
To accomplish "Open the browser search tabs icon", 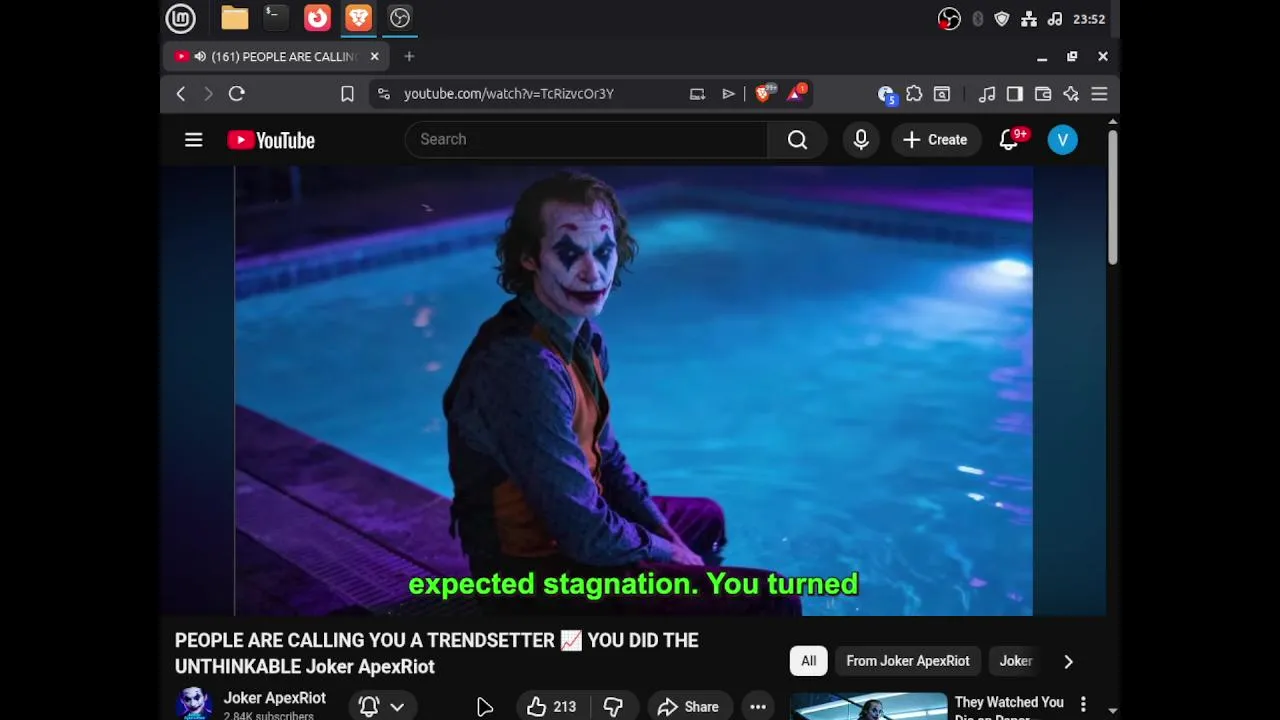I will pyautogui.click(x=942, y=94).
